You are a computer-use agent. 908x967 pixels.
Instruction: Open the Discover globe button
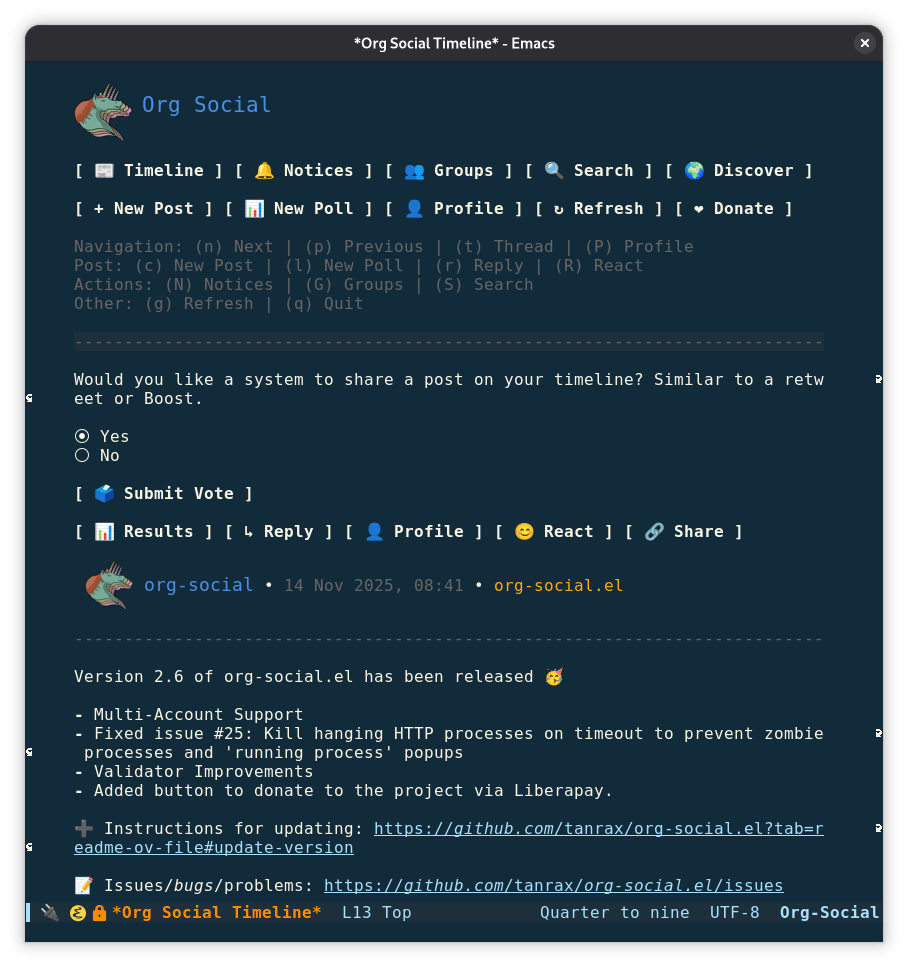739,171
